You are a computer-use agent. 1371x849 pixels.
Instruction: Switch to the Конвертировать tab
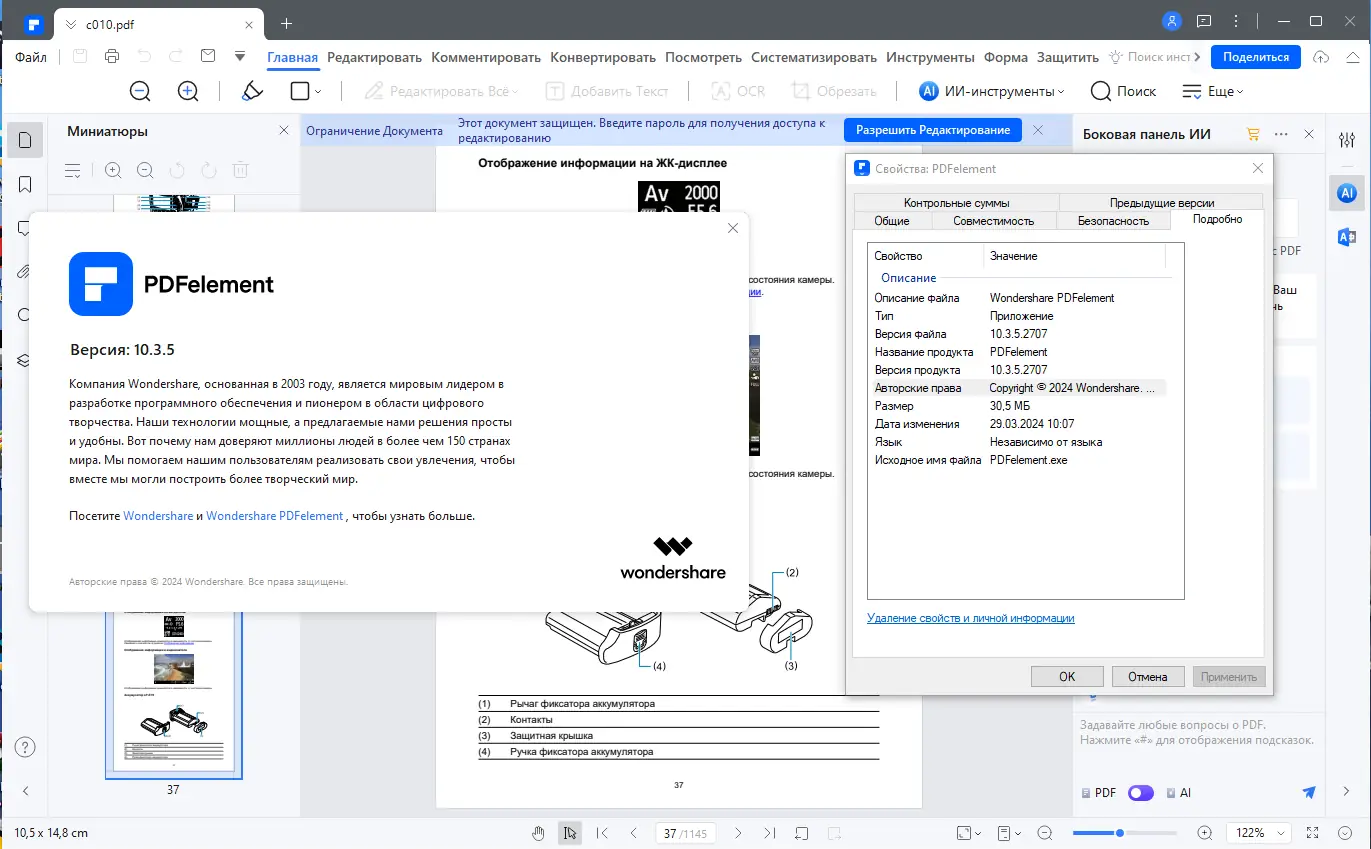603,57
